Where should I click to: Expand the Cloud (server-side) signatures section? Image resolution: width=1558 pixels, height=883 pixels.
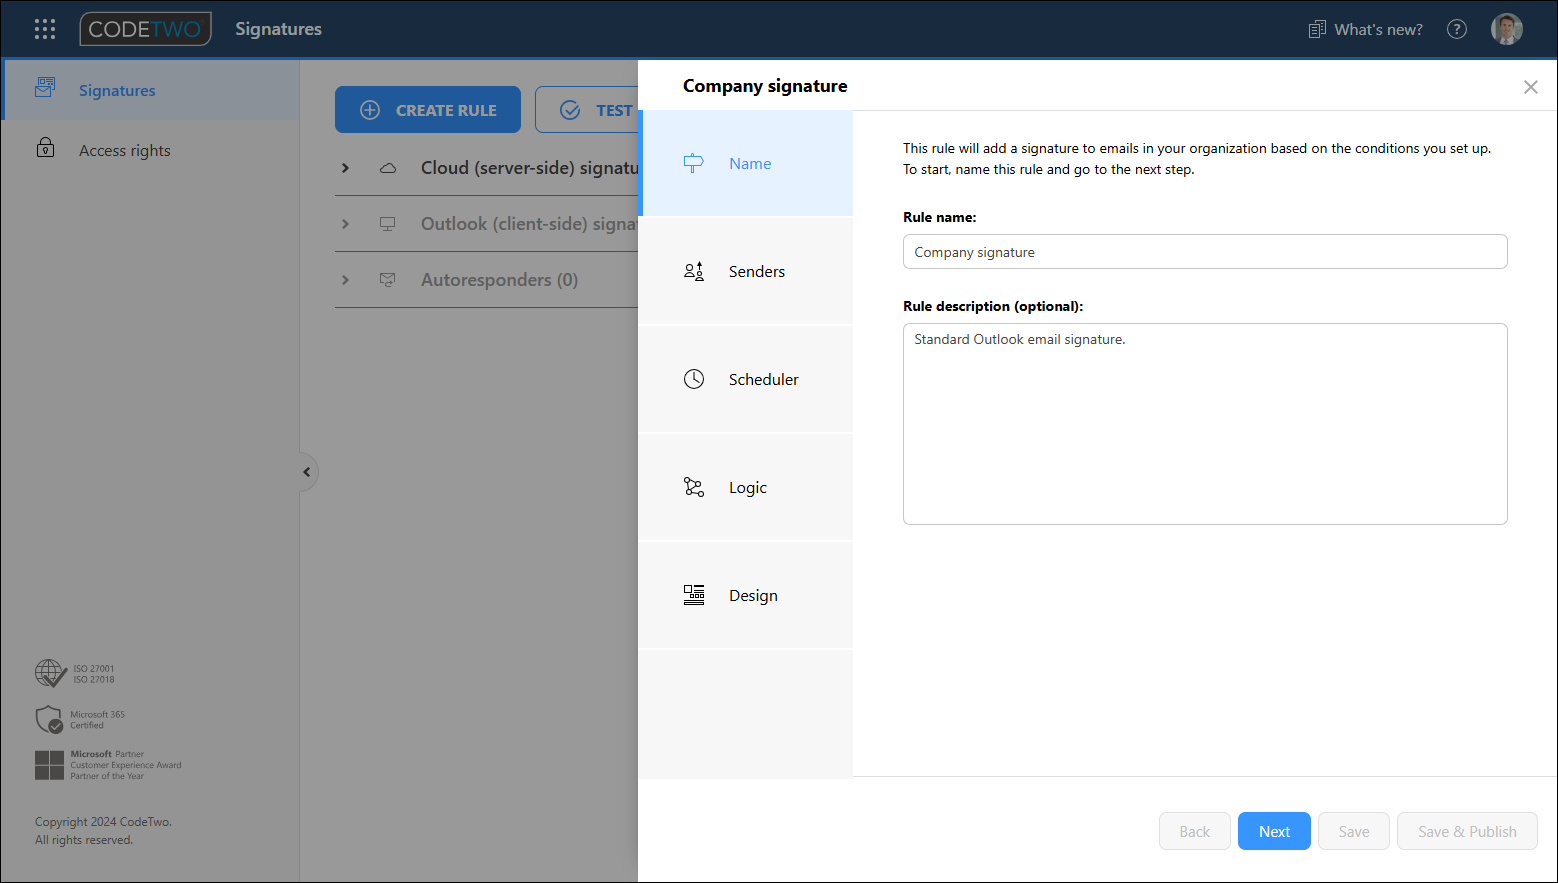tap(346, 167)
